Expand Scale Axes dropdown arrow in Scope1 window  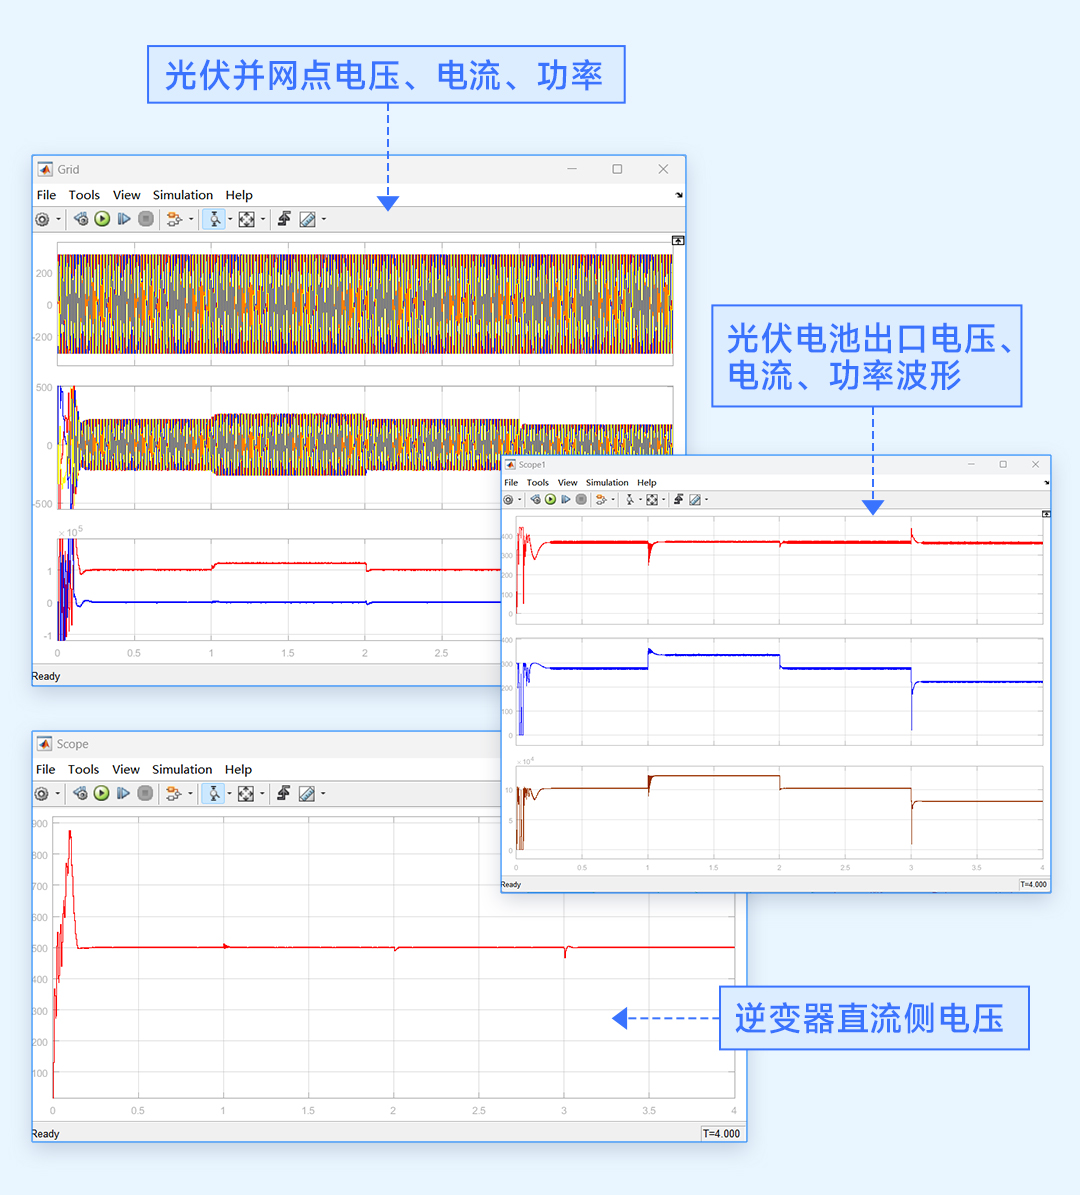(x=664, y=500)
